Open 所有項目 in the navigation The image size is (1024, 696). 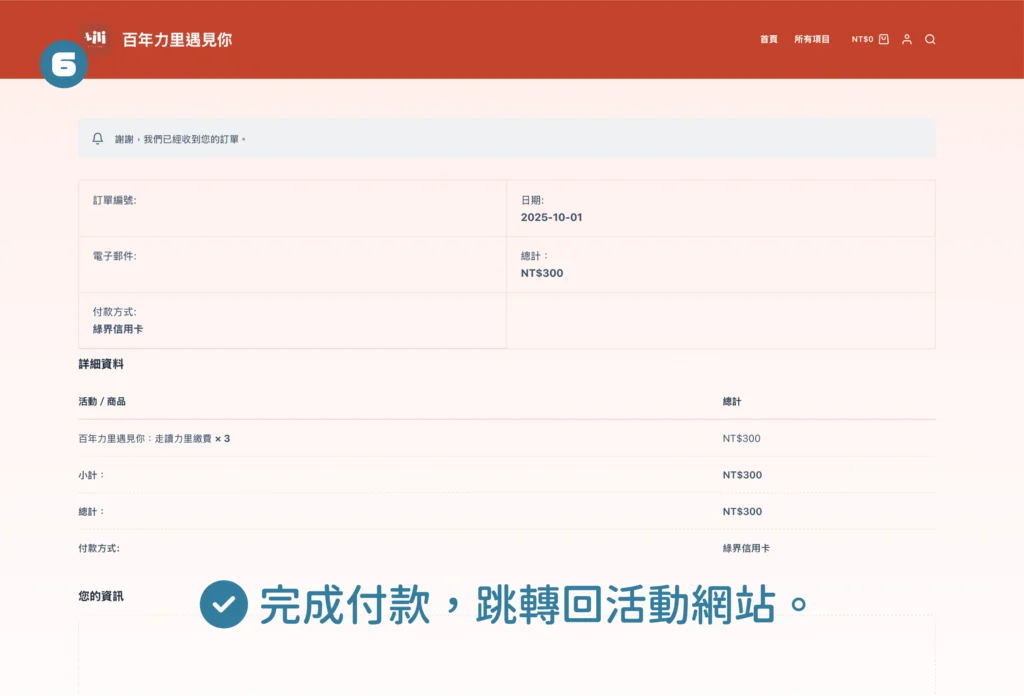click(x=812, y=39)
